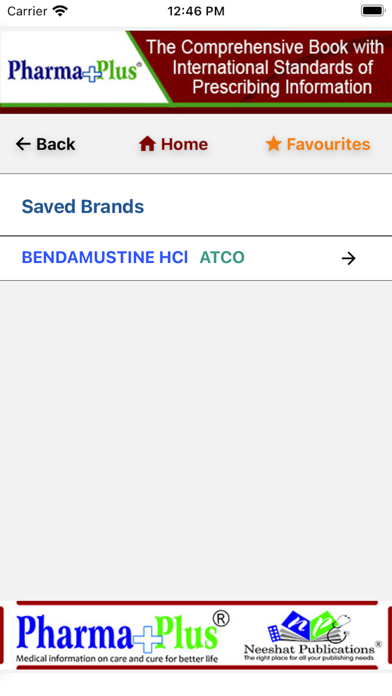Screen dimensions: 392x696
Task: Tap the Wi-Fi status icon
Action: (60, 11)
